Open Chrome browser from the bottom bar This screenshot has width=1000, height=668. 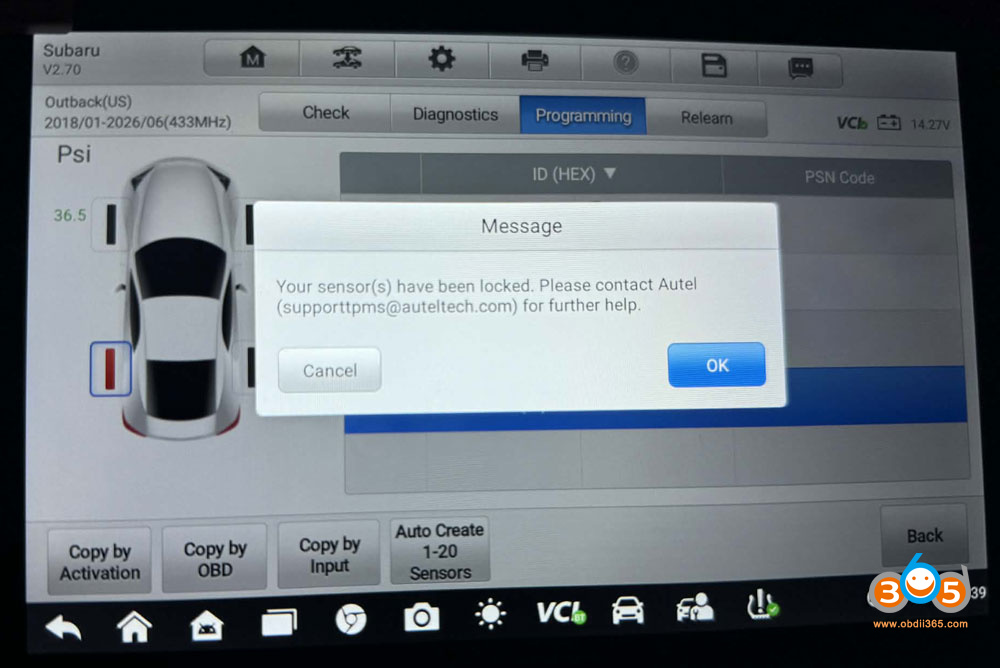coord(350,619)
